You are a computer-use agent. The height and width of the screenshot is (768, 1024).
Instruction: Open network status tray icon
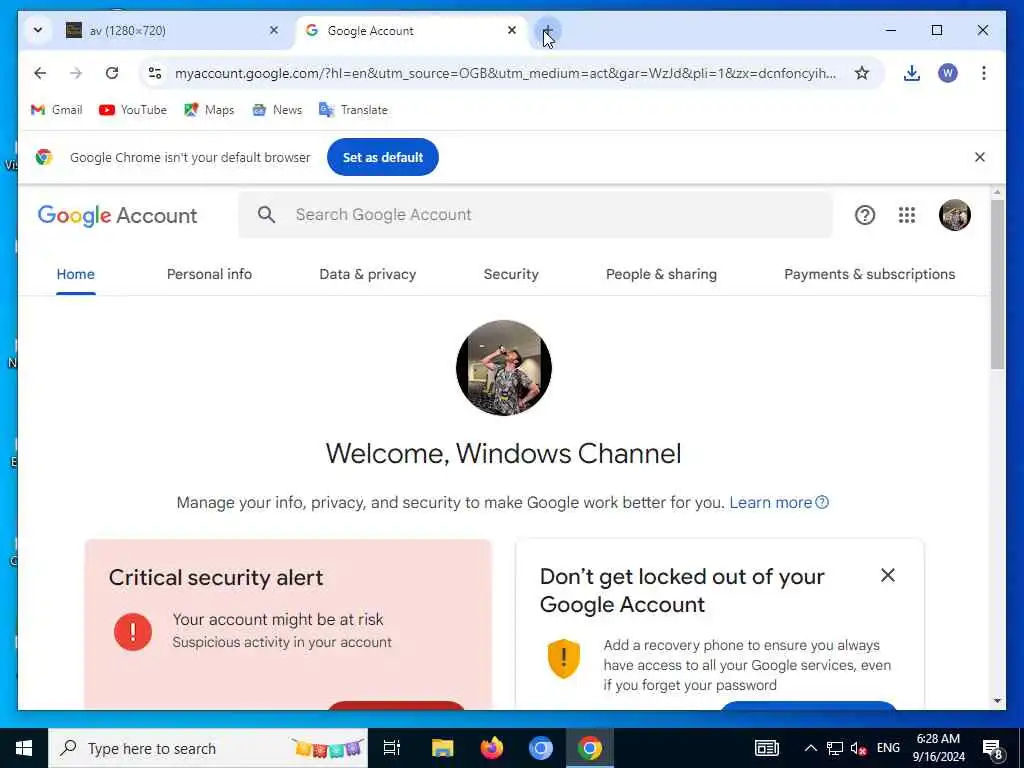coord(835,748)
